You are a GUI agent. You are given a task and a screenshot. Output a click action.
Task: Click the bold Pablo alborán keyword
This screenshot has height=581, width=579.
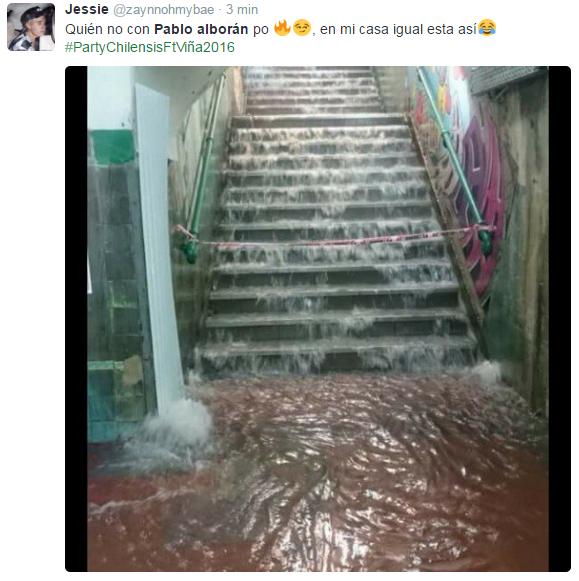pyautogui.click(x=201, y=29)
